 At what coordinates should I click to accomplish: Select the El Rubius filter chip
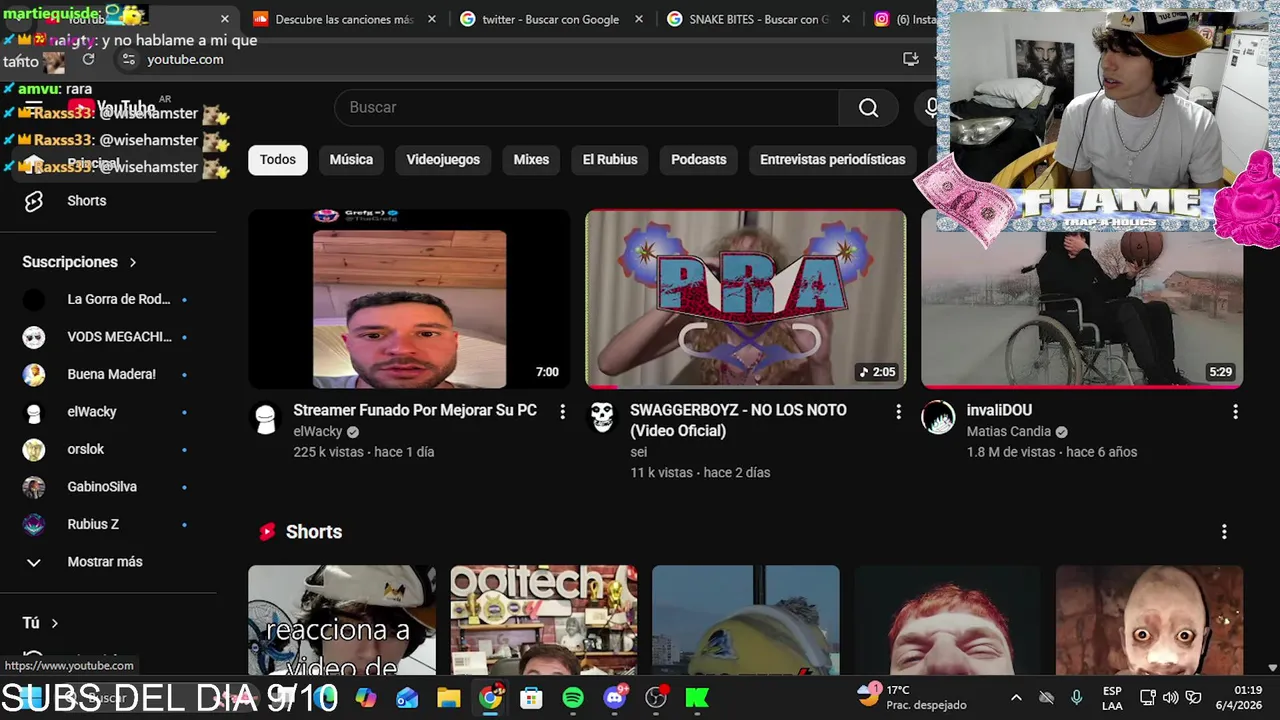coord(610,160)
